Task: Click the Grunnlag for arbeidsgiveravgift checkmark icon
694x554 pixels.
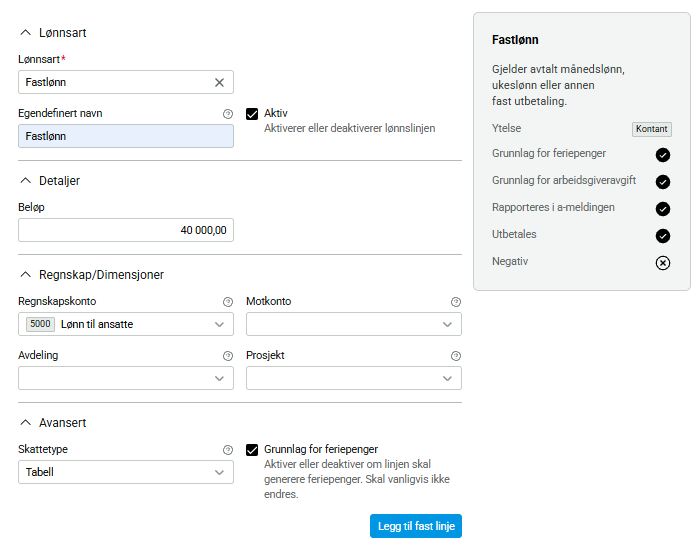Action: (x=663, y=182)
